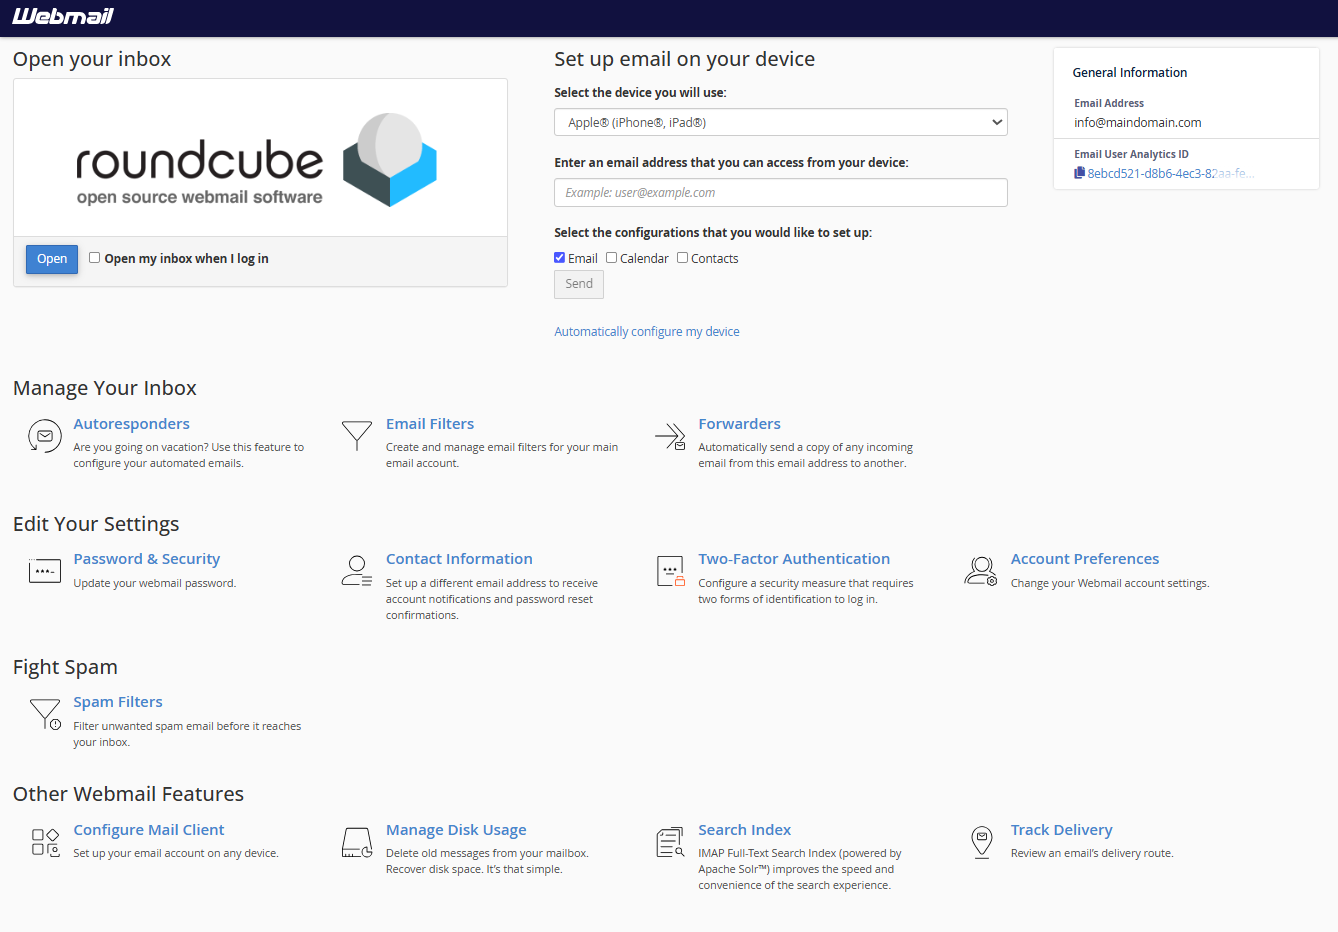1338x932 pixels.
Task: Open Manage Disk Usage link
Action: pyautogui.click(x=456, y=830)
